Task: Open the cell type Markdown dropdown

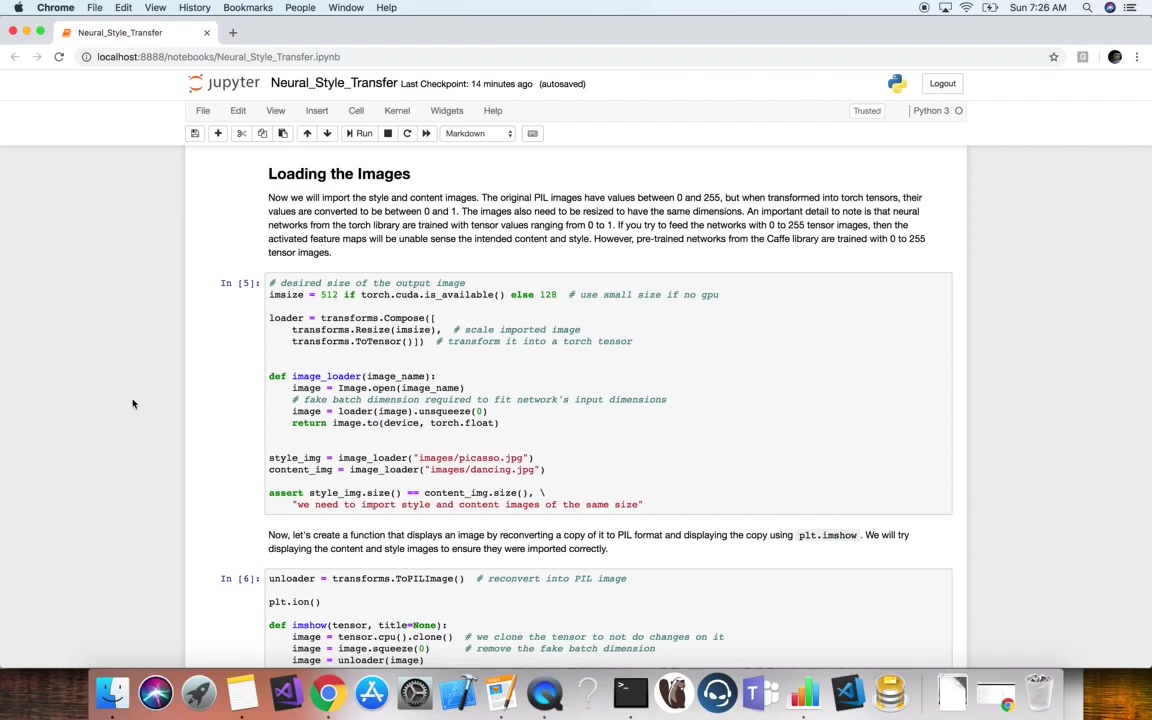Action: 478,134
